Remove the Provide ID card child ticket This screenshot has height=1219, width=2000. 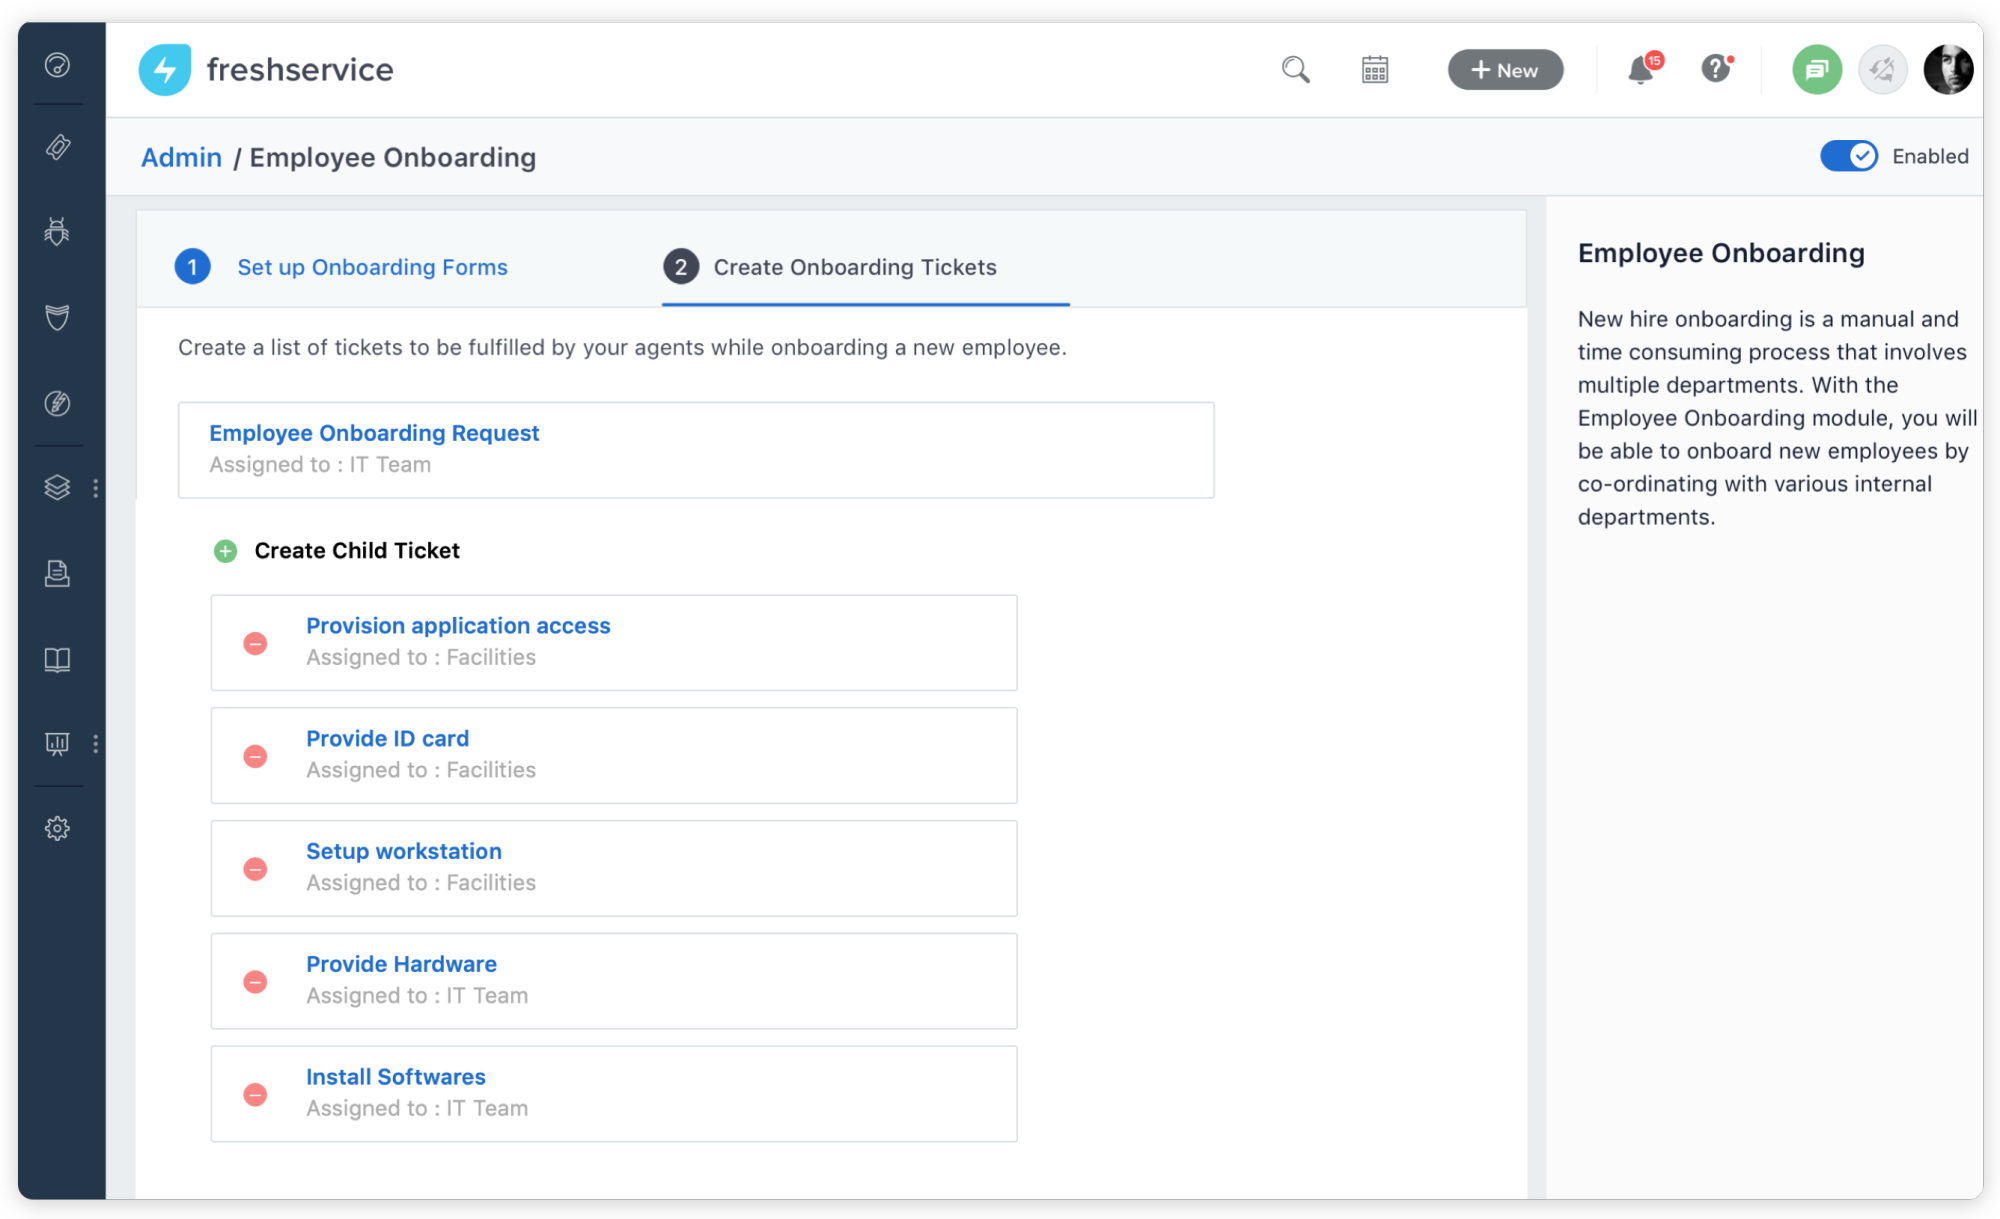click(256, 756)
